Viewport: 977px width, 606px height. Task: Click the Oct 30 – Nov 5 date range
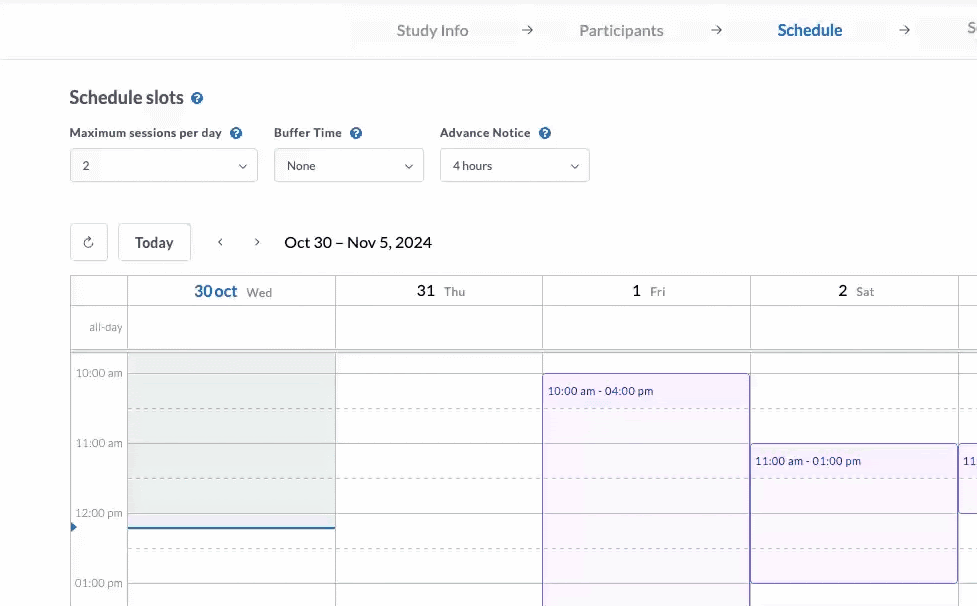[x=357, y=242]
